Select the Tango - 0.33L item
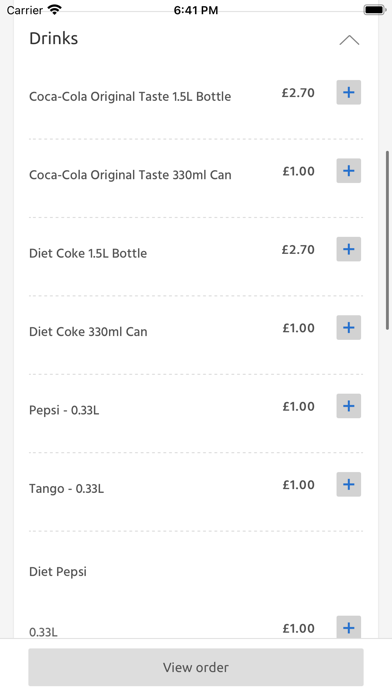392x696 pixels. (66, 489)
